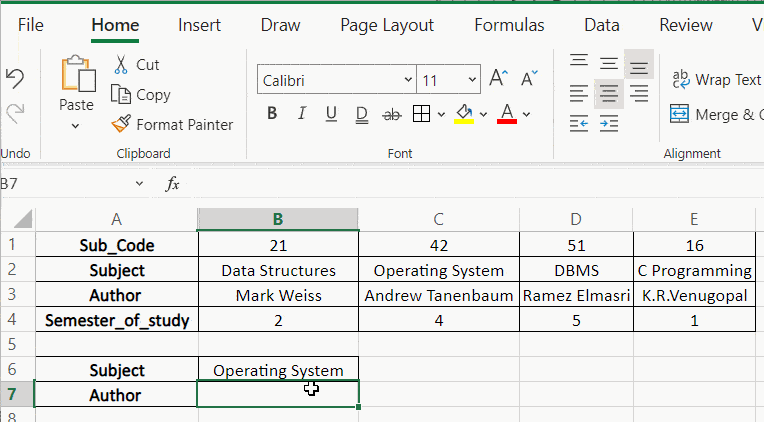Expand fill color options arrow

(x=483, y=115)
